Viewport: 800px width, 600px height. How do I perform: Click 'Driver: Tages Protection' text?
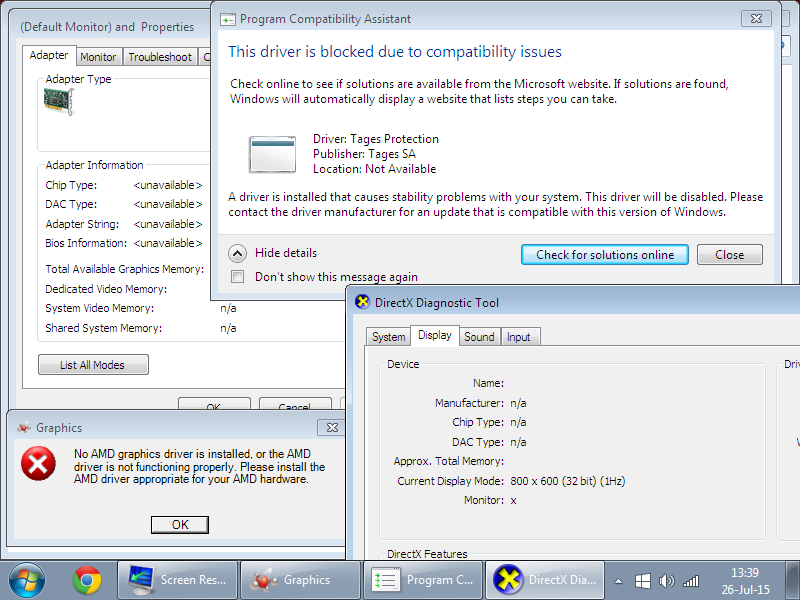(376, 139)
